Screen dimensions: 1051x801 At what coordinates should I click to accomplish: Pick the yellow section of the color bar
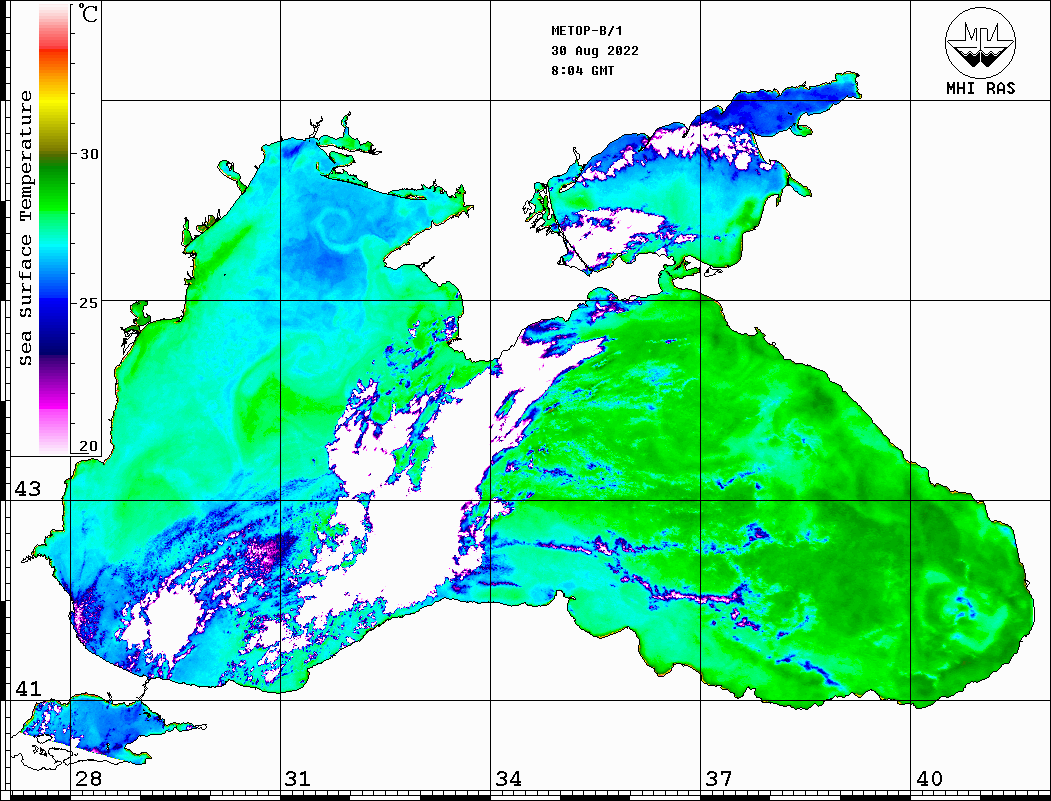pyautogui.click(x=54, y=104)
